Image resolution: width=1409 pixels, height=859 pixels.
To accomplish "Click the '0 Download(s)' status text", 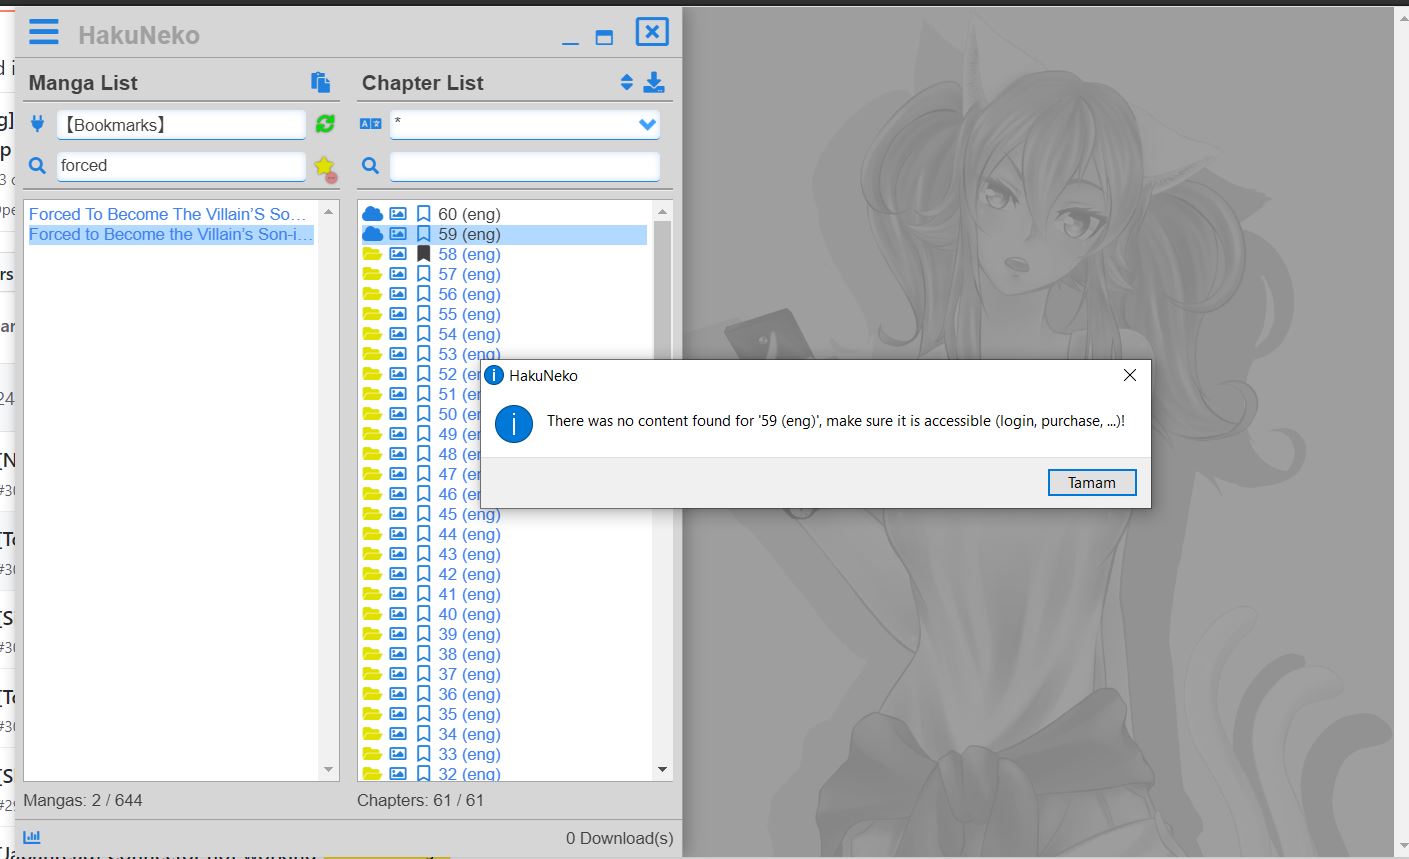I will click(620, 838).
